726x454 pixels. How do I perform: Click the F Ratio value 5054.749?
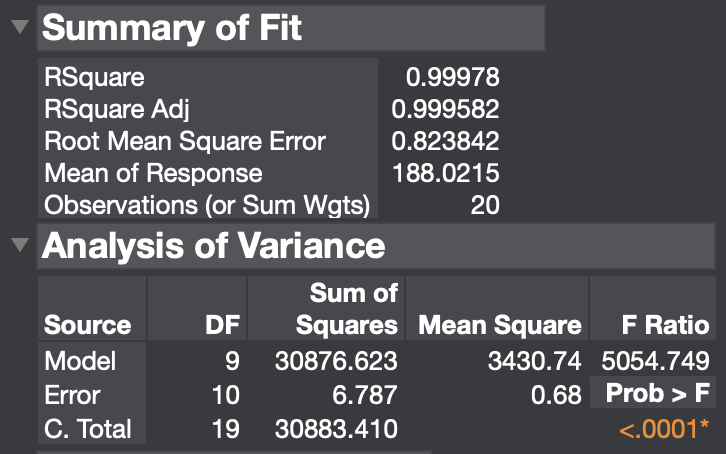coord(655,361)
